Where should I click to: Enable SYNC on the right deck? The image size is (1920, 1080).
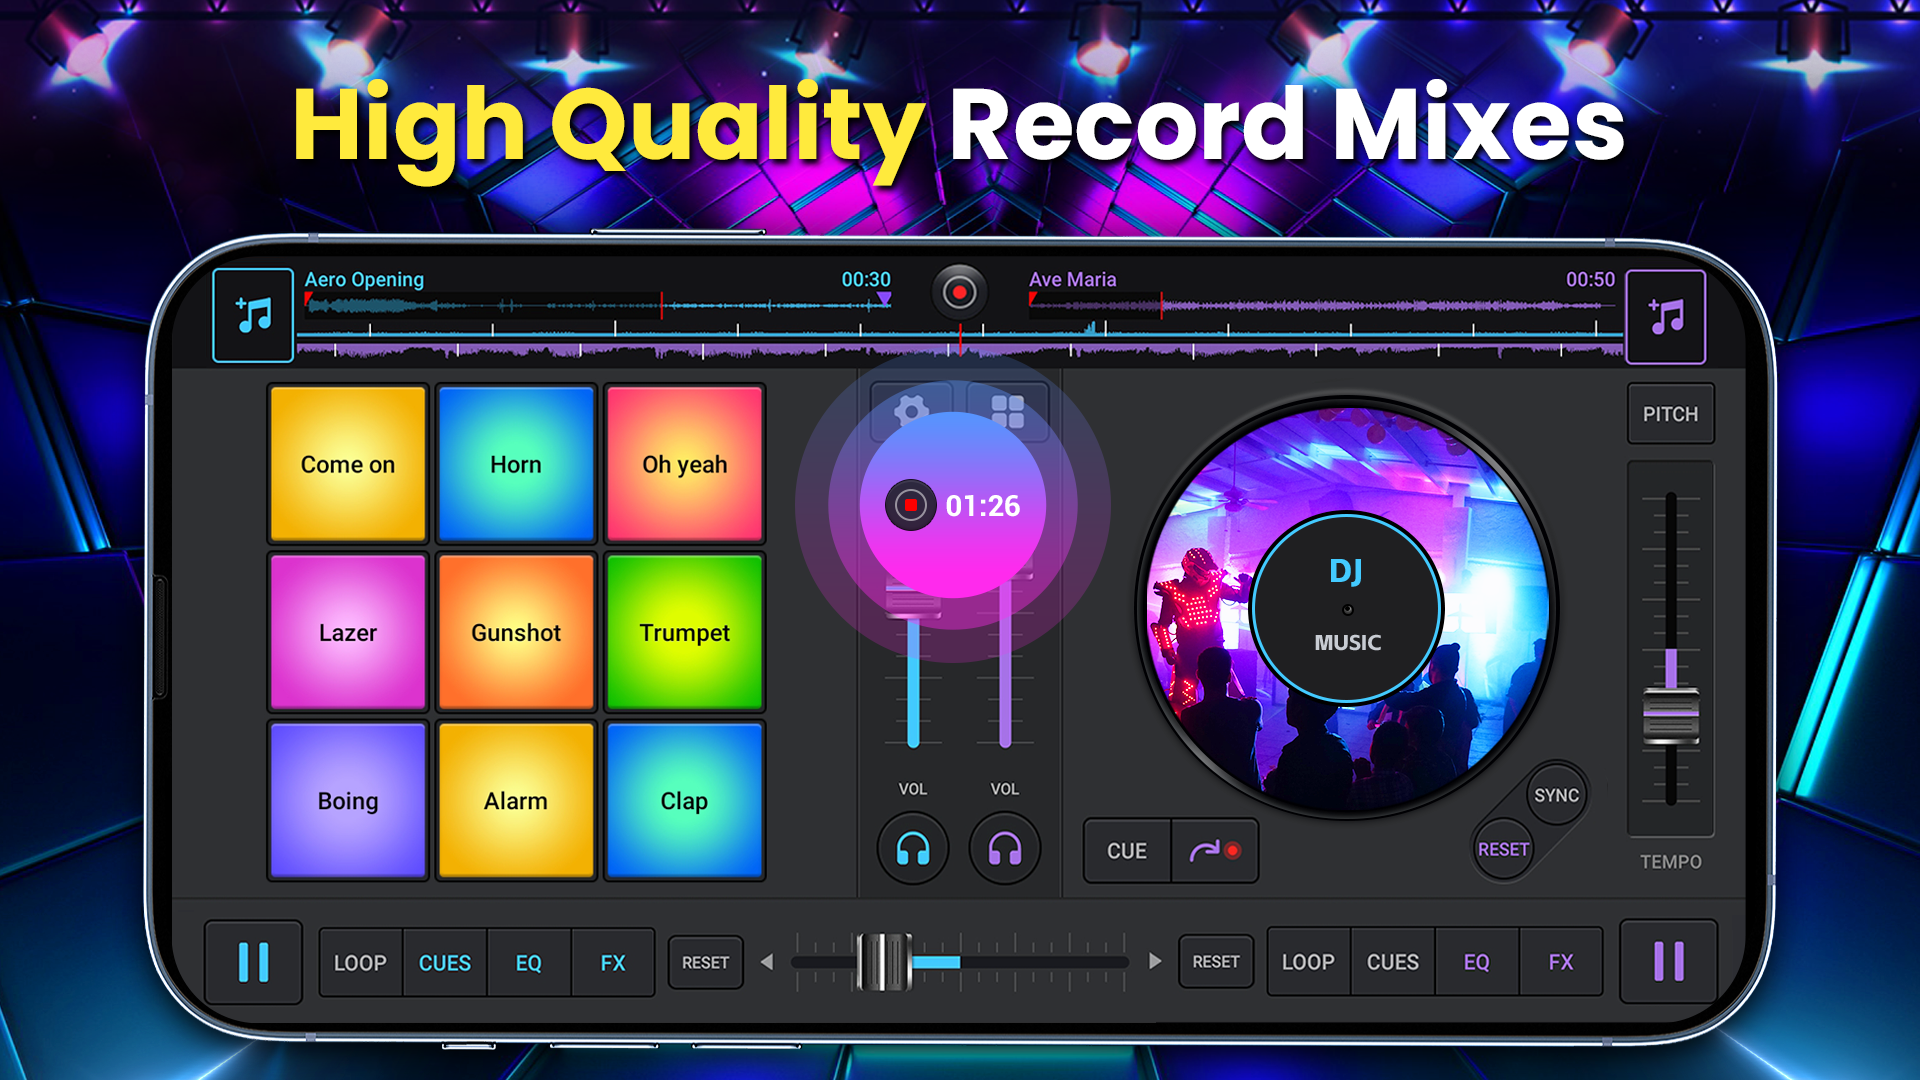click(1557, 795)
